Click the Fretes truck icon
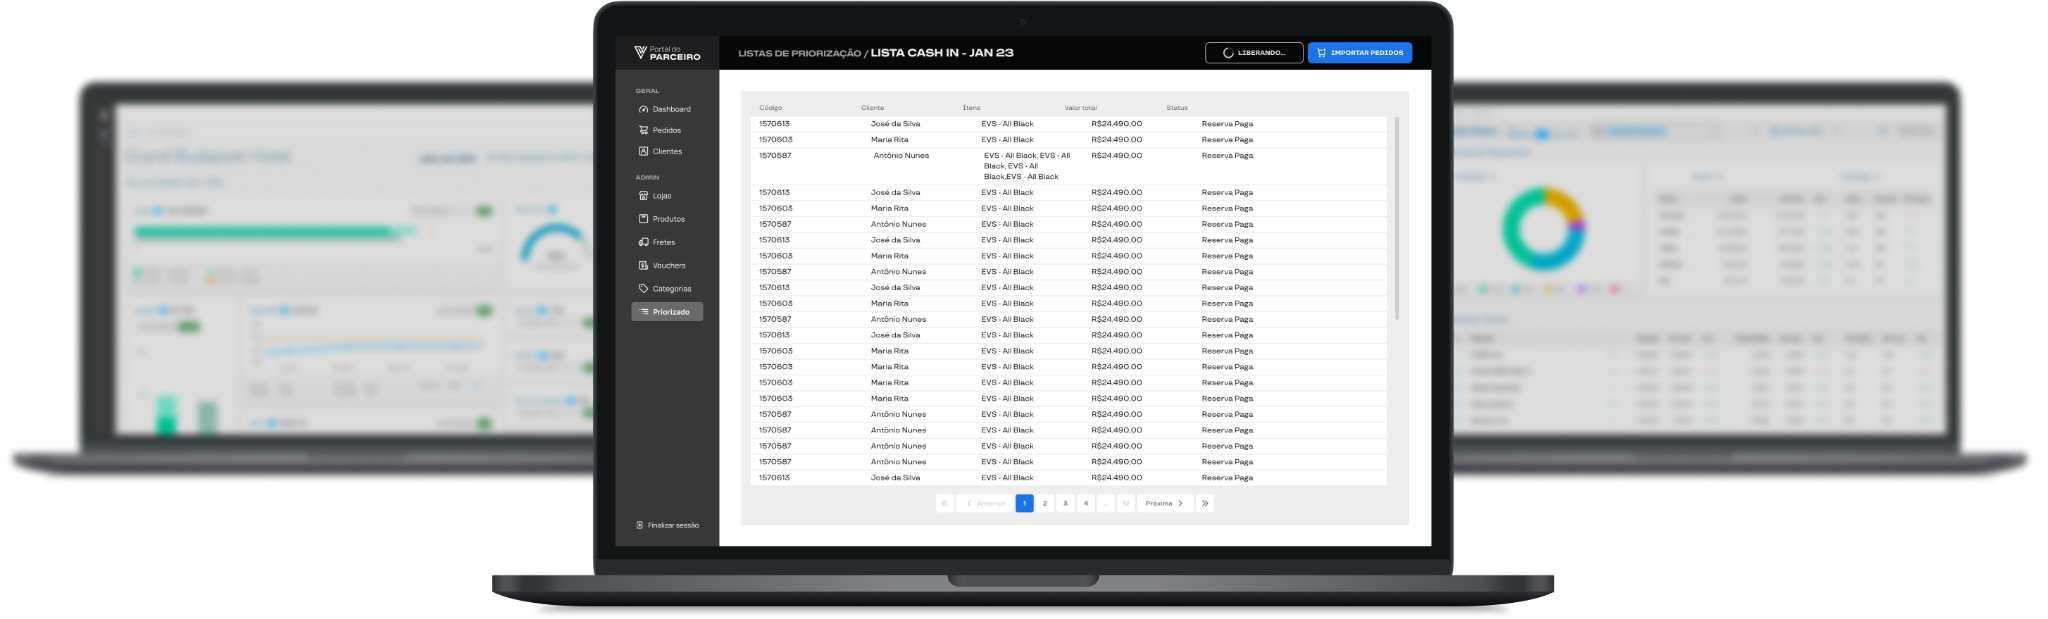This screenshot has height=619, width=2048. point(643,242)
